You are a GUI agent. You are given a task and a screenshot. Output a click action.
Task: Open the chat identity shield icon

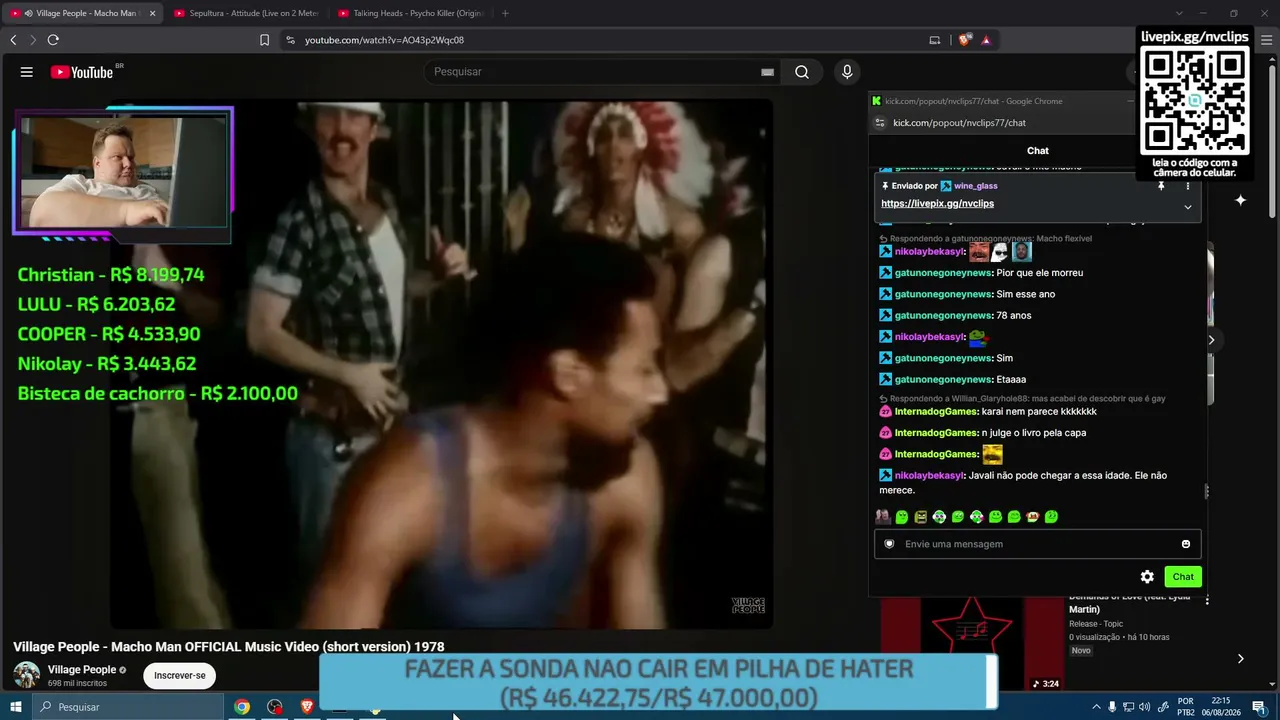889,544
